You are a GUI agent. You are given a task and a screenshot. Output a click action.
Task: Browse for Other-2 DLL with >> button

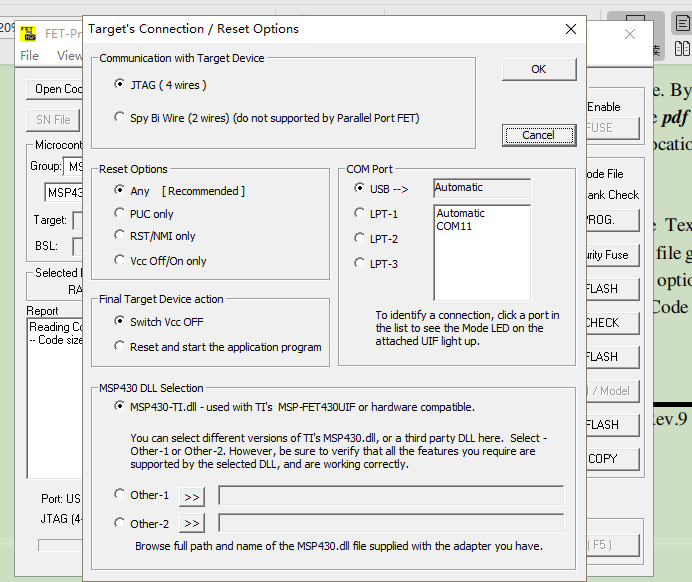[192, 523]
